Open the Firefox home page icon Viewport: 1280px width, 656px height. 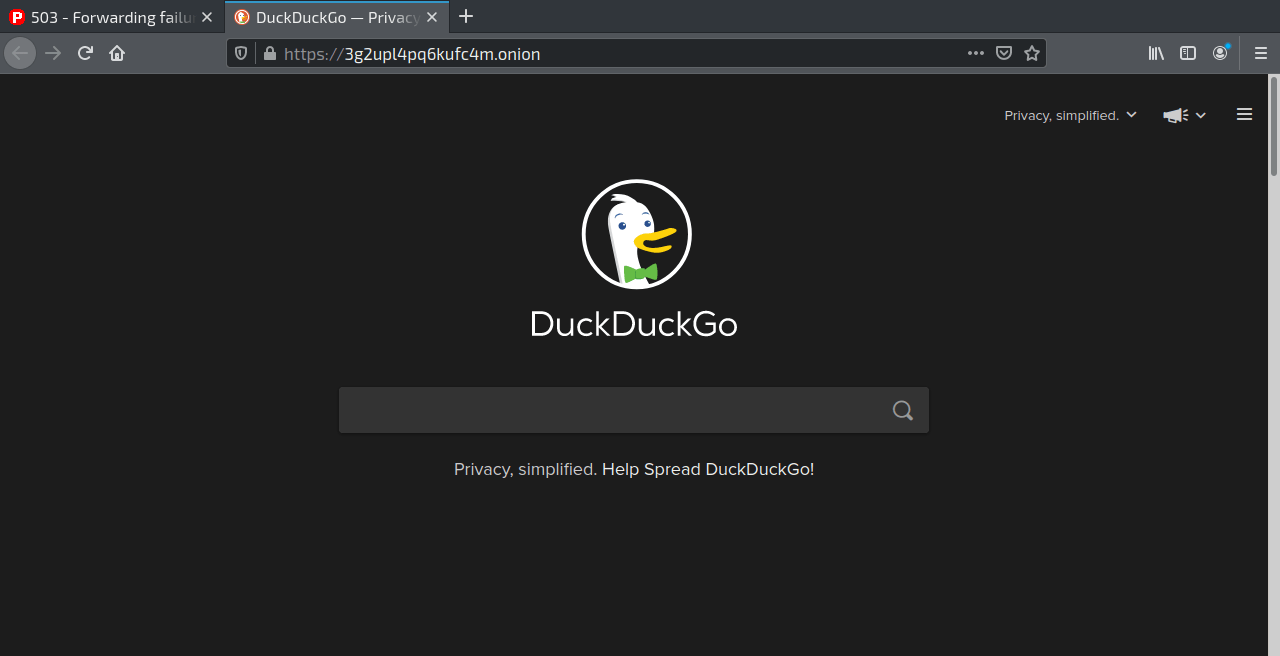pyautogui.click(x=117, y=53)
